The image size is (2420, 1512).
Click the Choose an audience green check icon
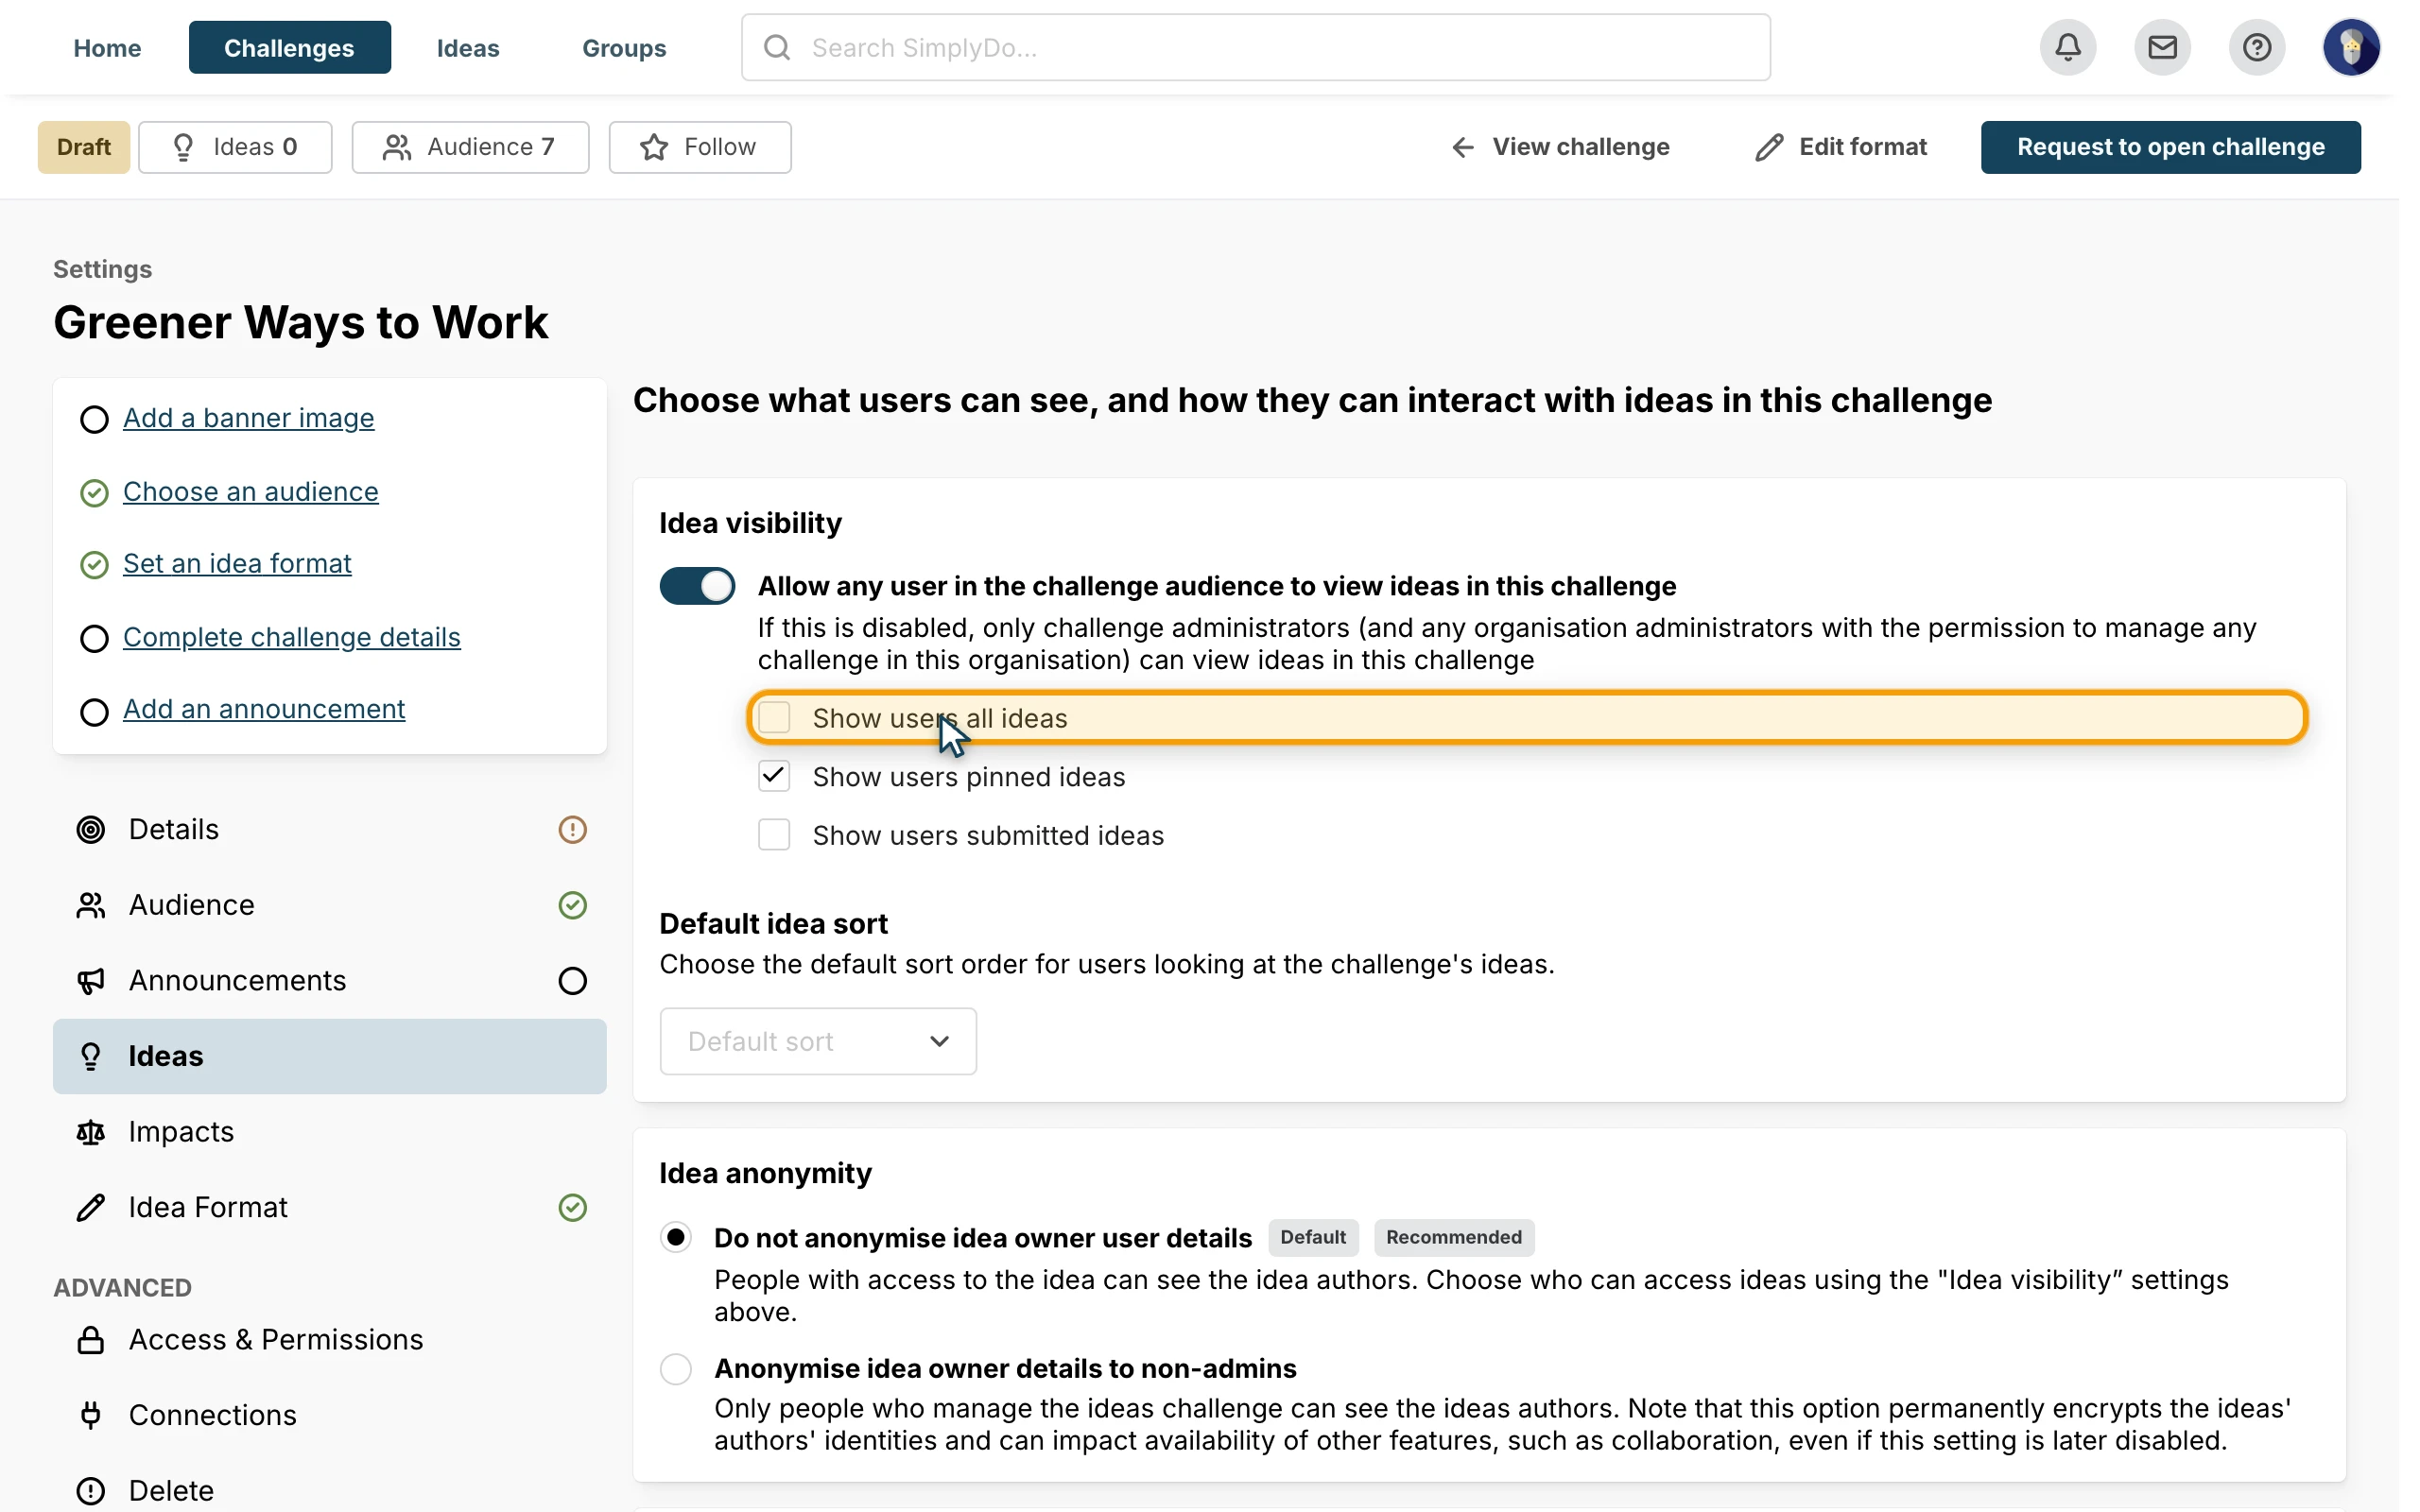[94, 492]
